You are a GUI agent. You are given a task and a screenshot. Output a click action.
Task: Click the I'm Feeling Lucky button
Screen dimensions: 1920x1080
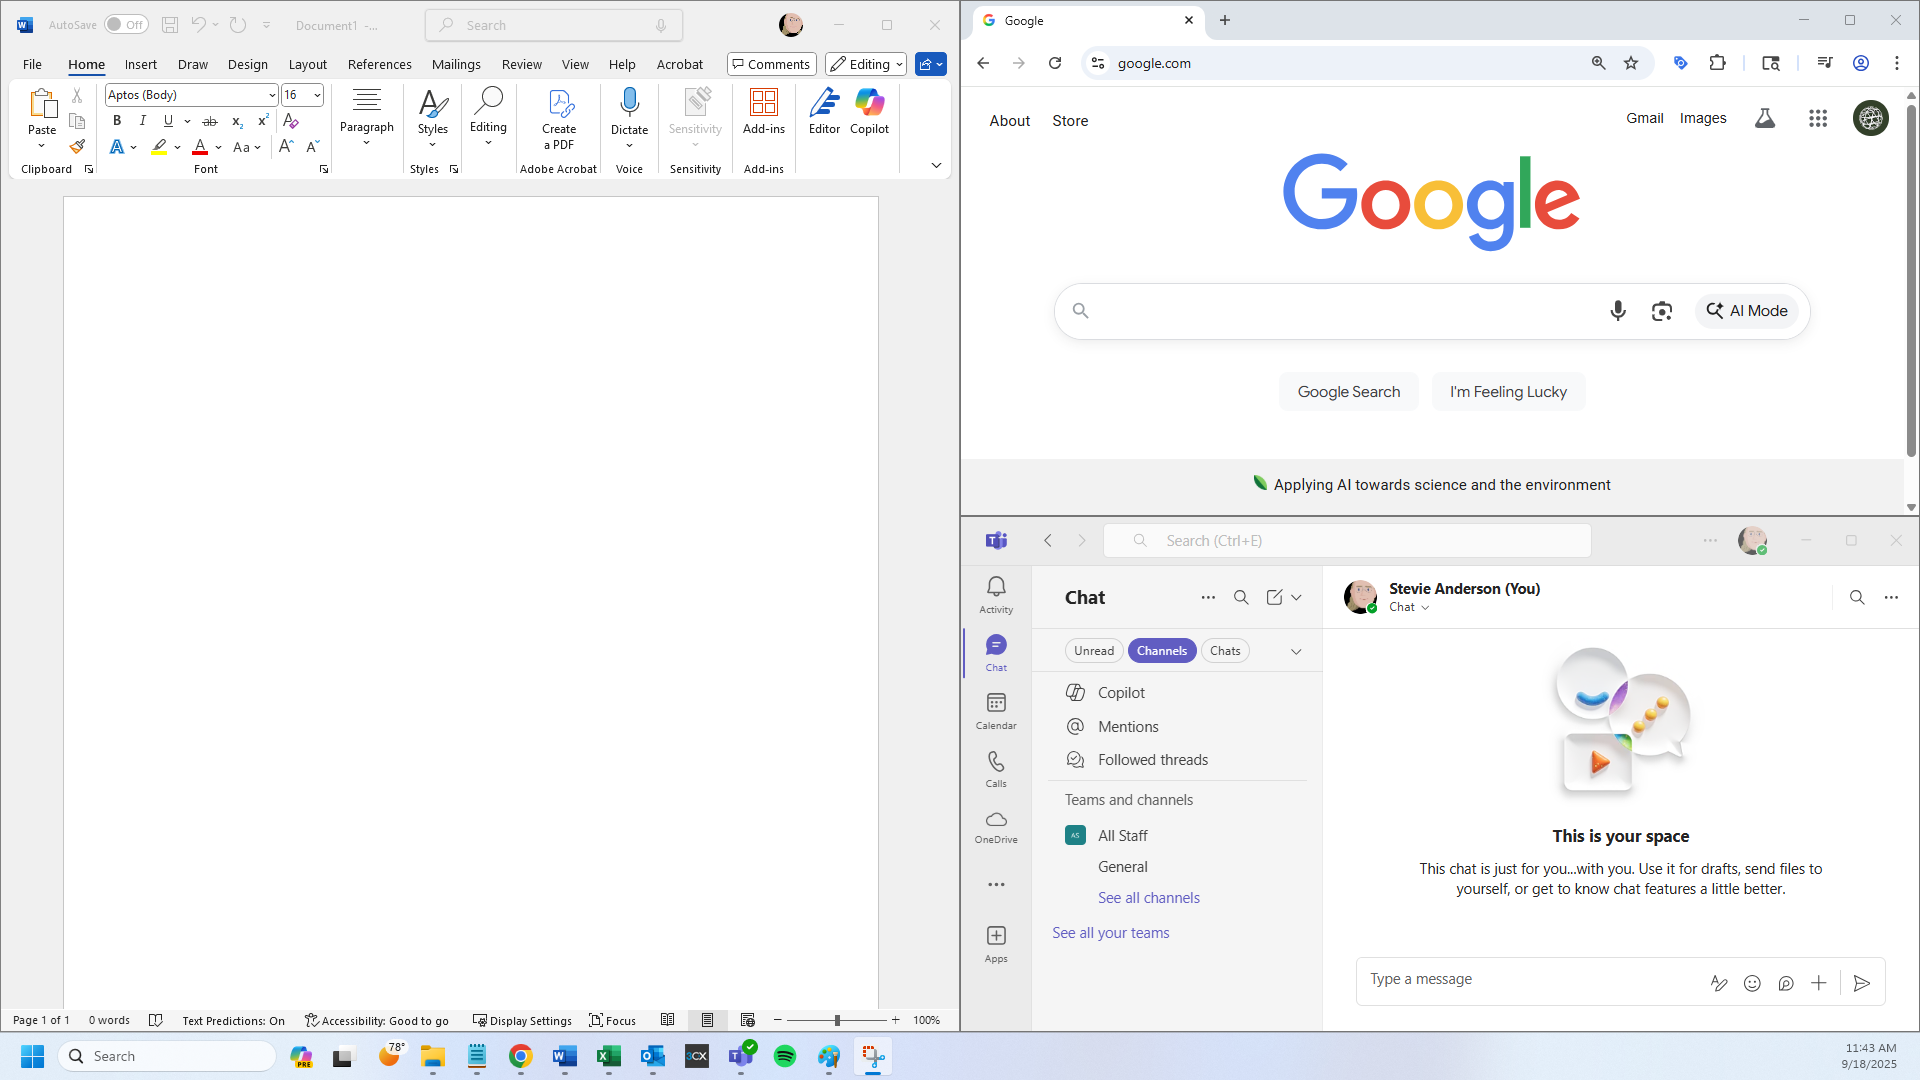1507,392
